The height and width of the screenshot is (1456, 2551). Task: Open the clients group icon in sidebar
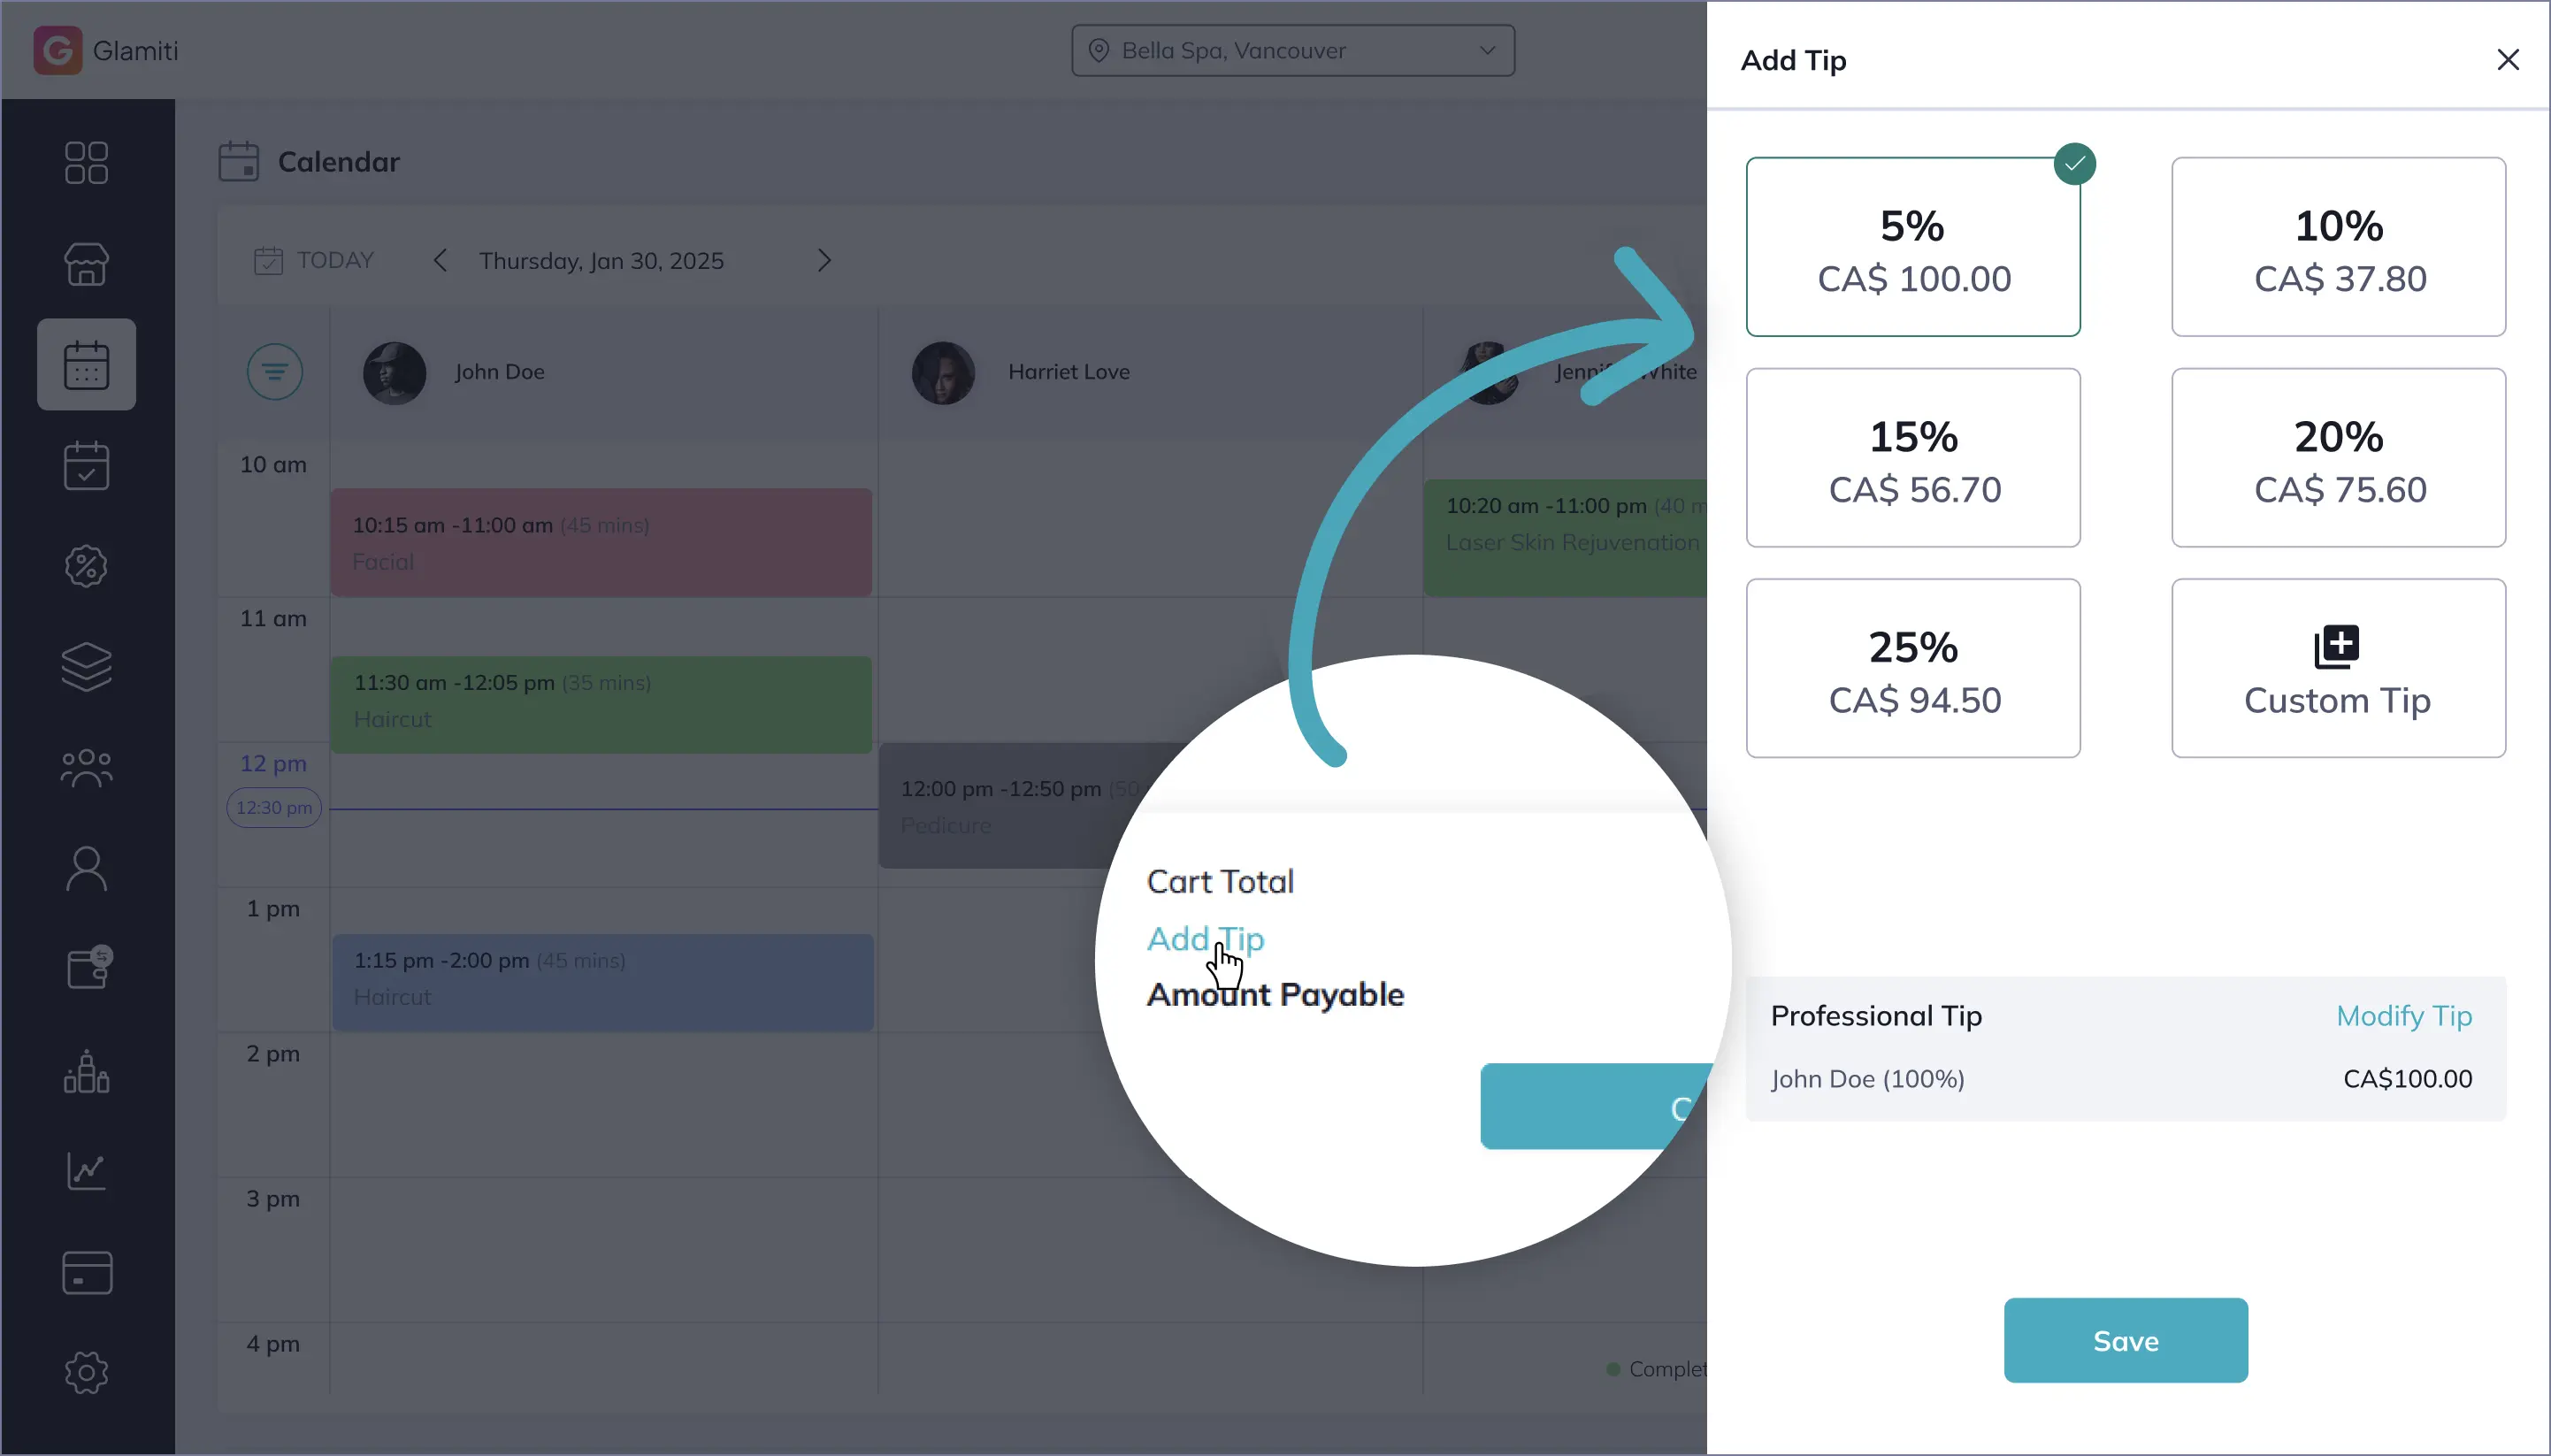tap(86, 768)
